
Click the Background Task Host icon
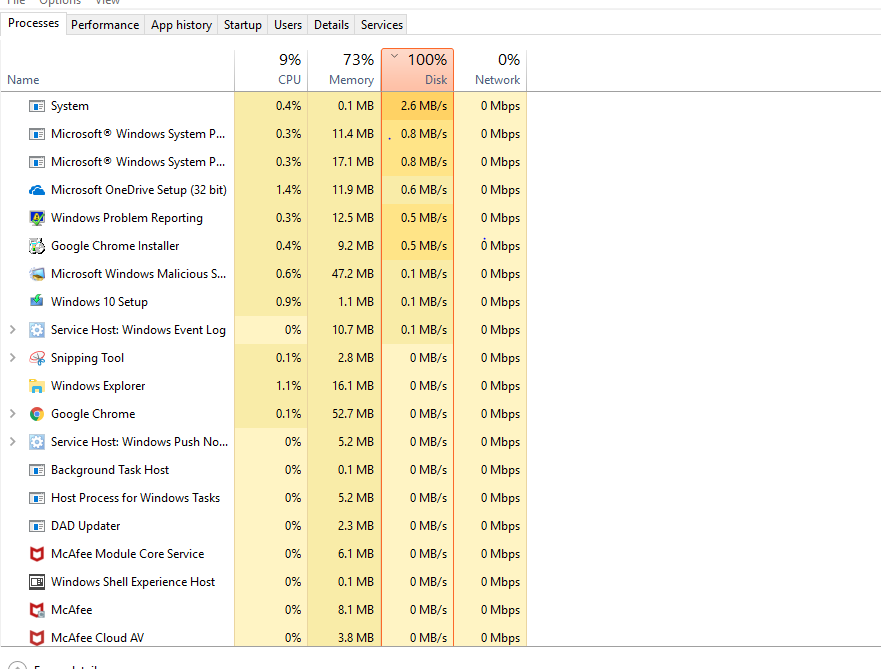tap(37, 470)
